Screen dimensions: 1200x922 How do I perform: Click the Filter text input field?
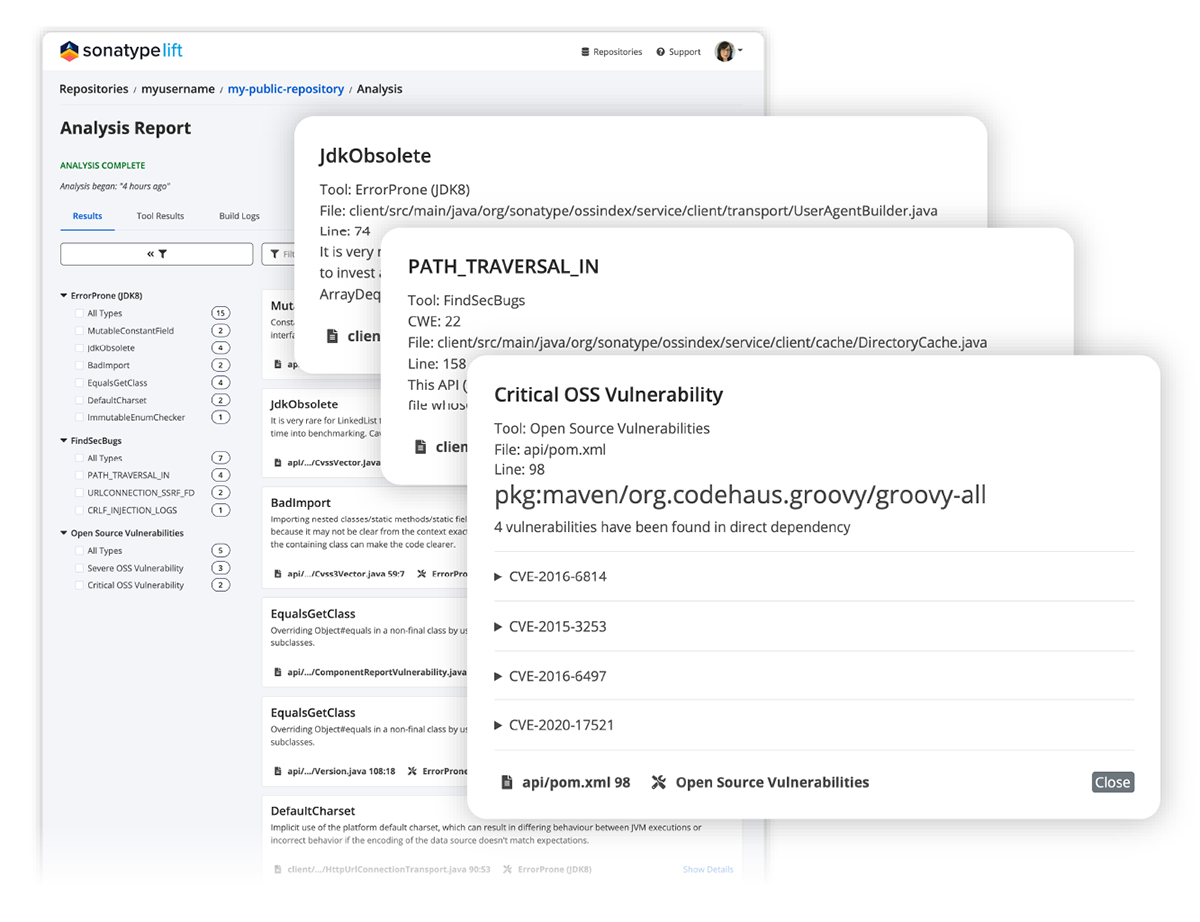[280, 254]
